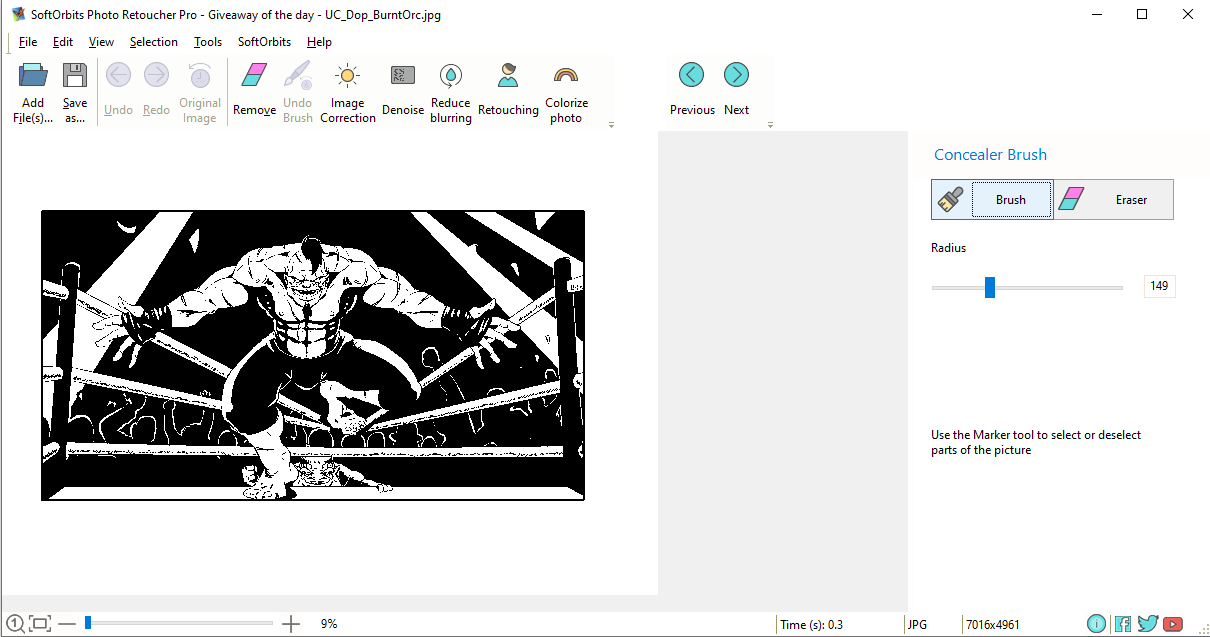Open the View menu
This screenshot has width=1210, height=637.
coord(101,42)
